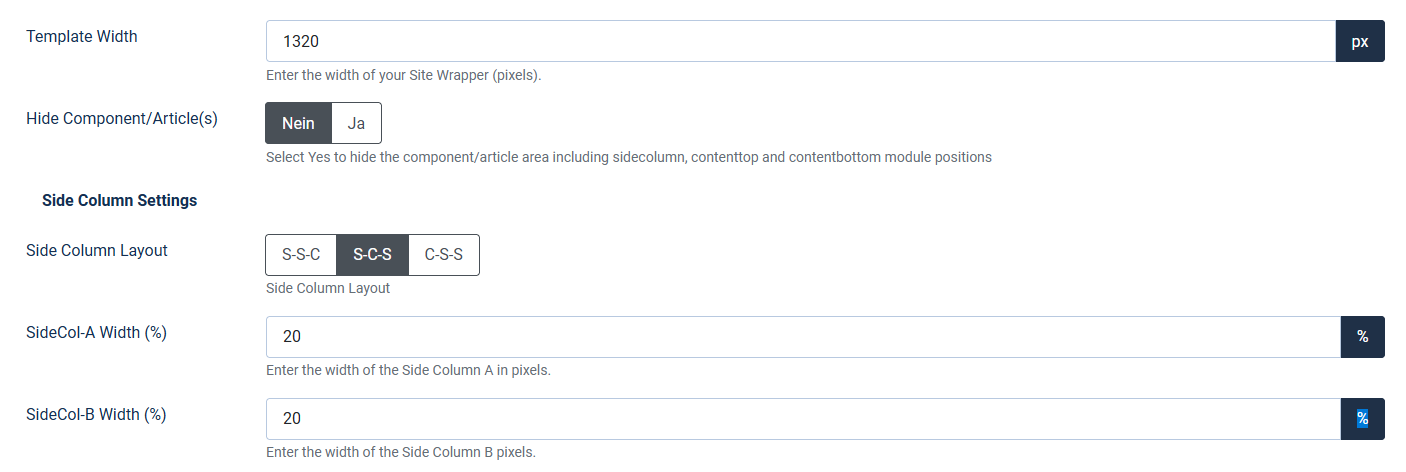Screen dimensions: 1406x472
Task: Click the Template Width input field
Action: tap(800, 41)
